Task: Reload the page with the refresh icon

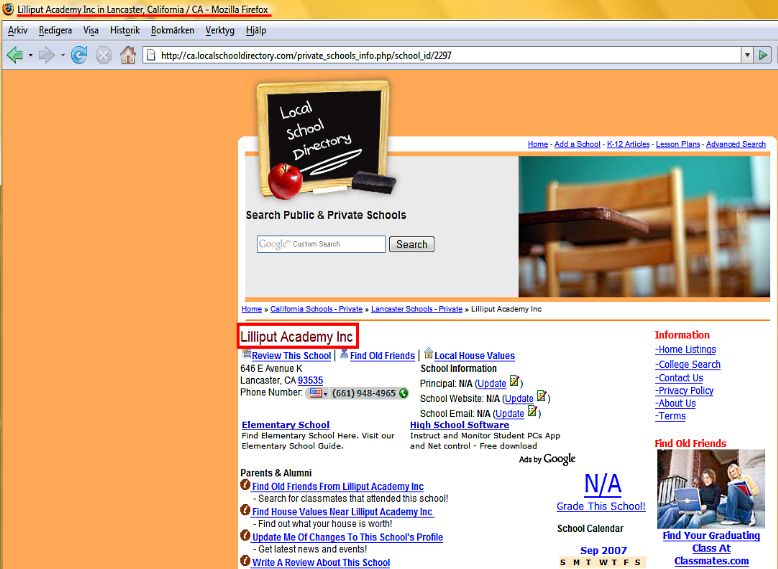Action: click(x=79, y=55)
